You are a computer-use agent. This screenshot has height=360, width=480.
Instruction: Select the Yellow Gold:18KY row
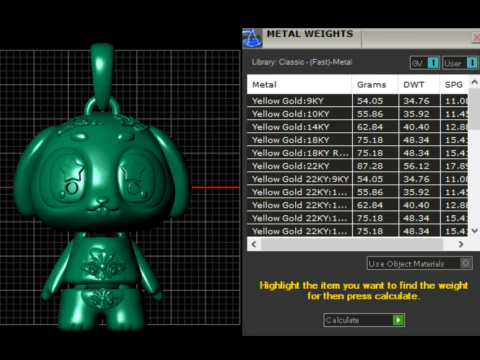point(357,140)
